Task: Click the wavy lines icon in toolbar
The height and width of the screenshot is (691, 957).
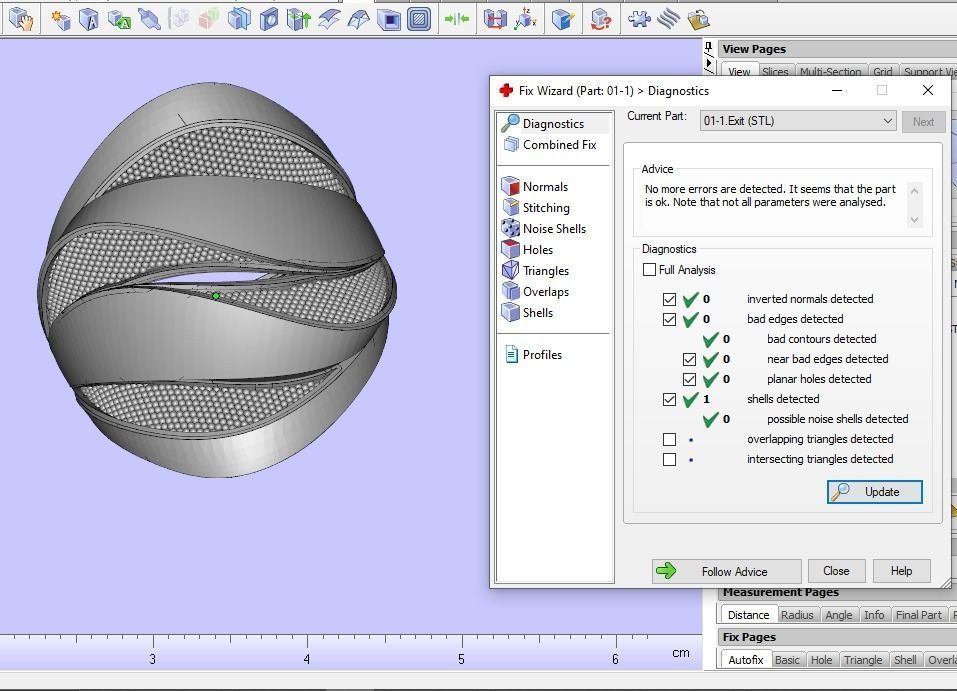Action: pyautogui.click(x=669, y=20)
